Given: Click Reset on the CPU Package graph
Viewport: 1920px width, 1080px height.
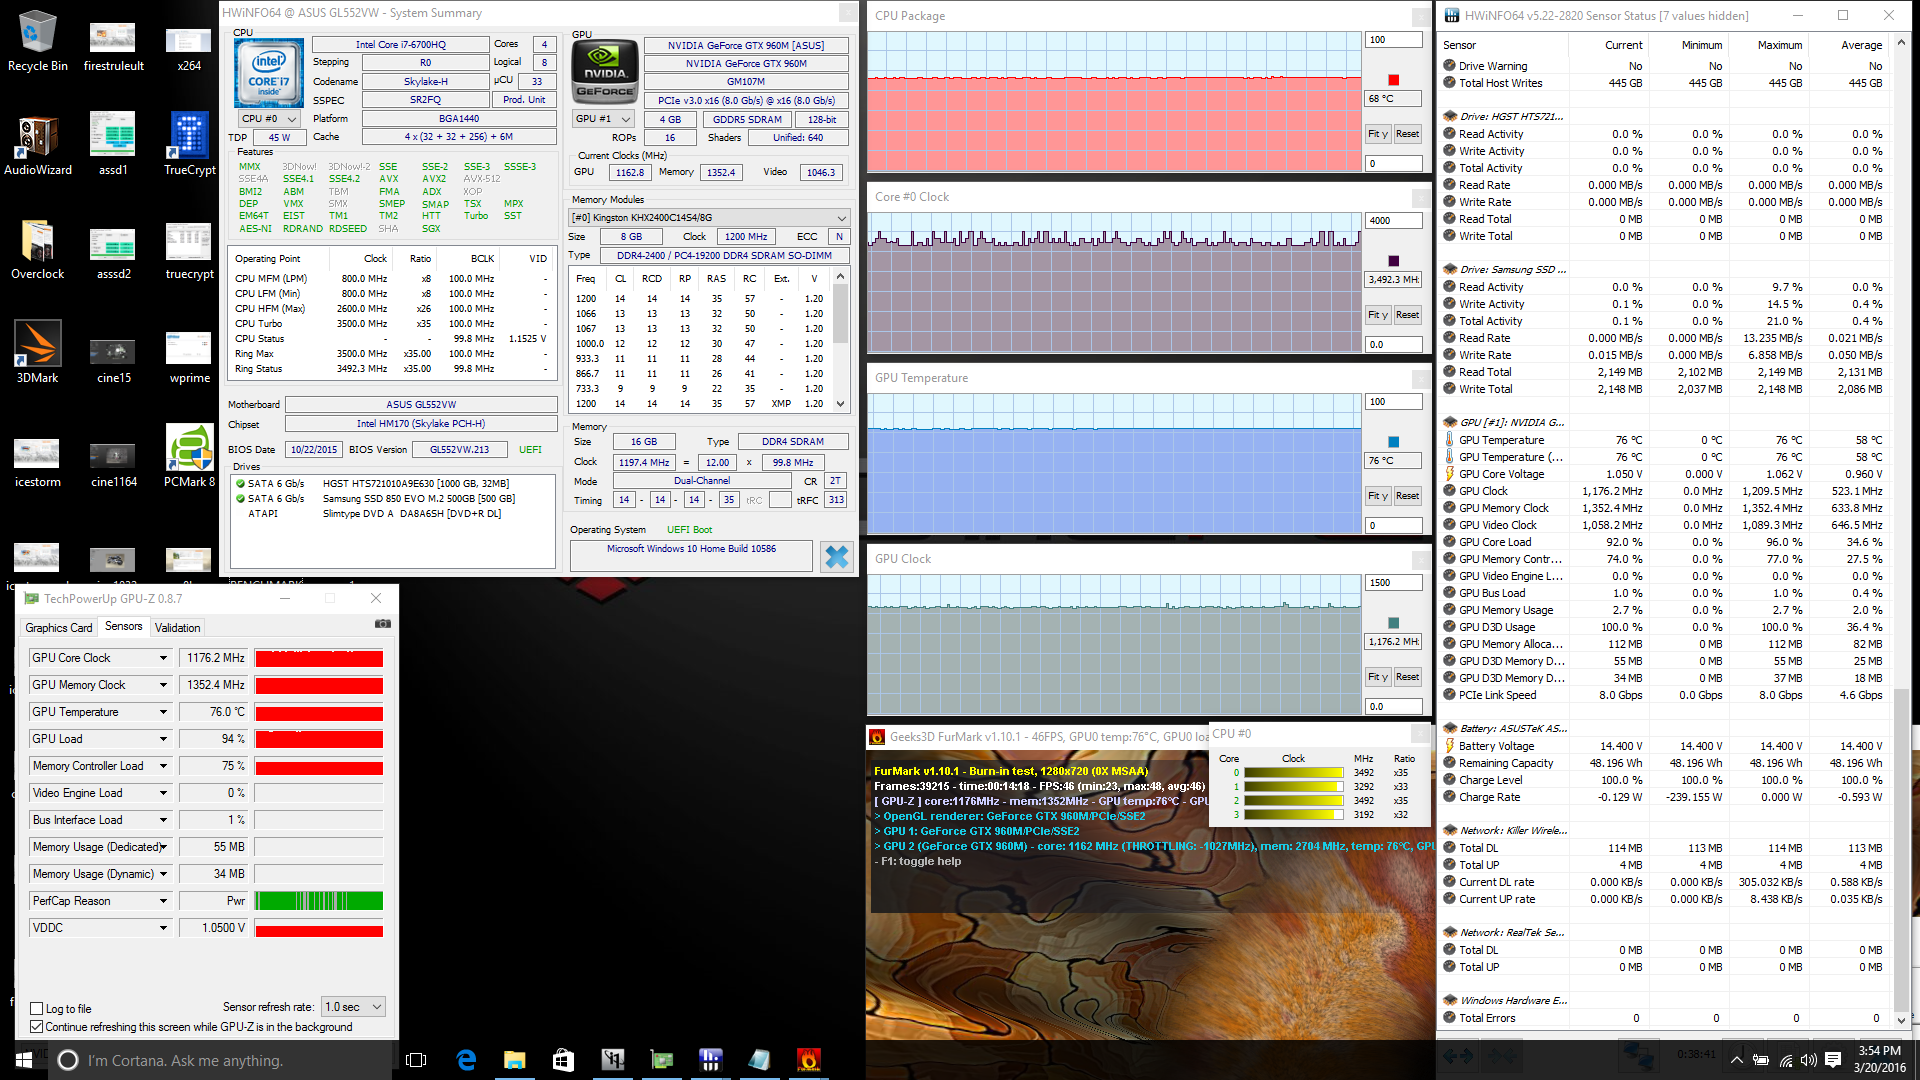Looking at the screenshot, I should (x=1407, y=134).
